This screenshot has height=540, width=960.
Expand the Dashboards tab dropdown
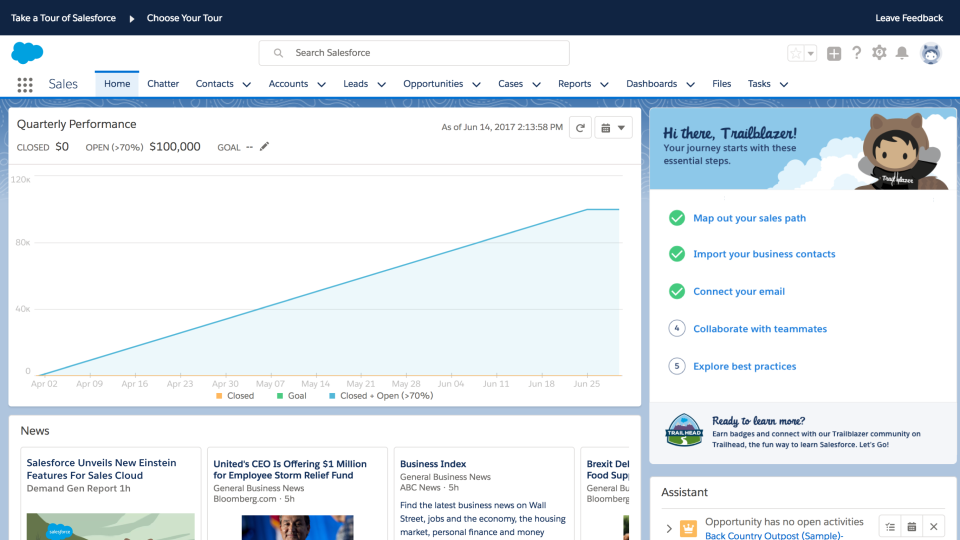691,84
